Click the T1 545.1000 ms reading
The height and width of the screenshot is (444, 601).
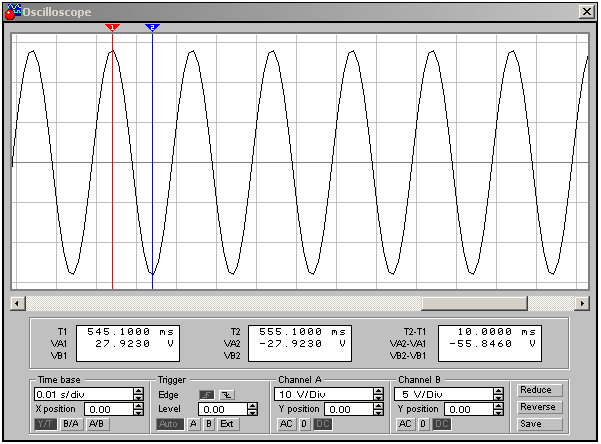[130, 332]
